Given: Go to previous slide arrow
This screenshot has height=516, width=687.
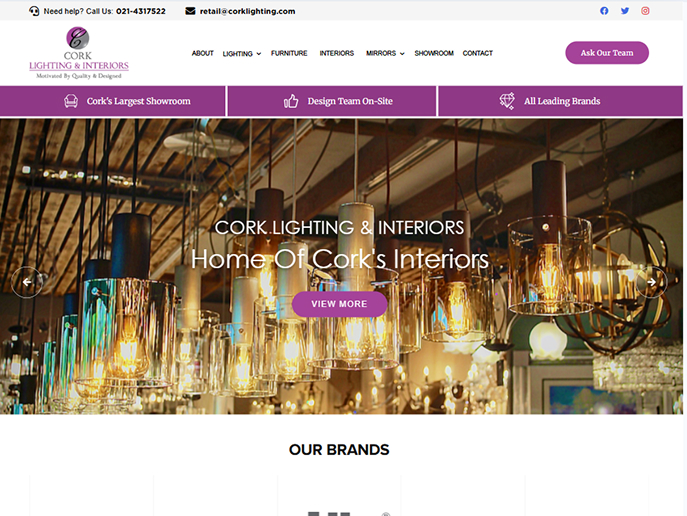Looking at the screenshot, I should [x=27, y=282].
